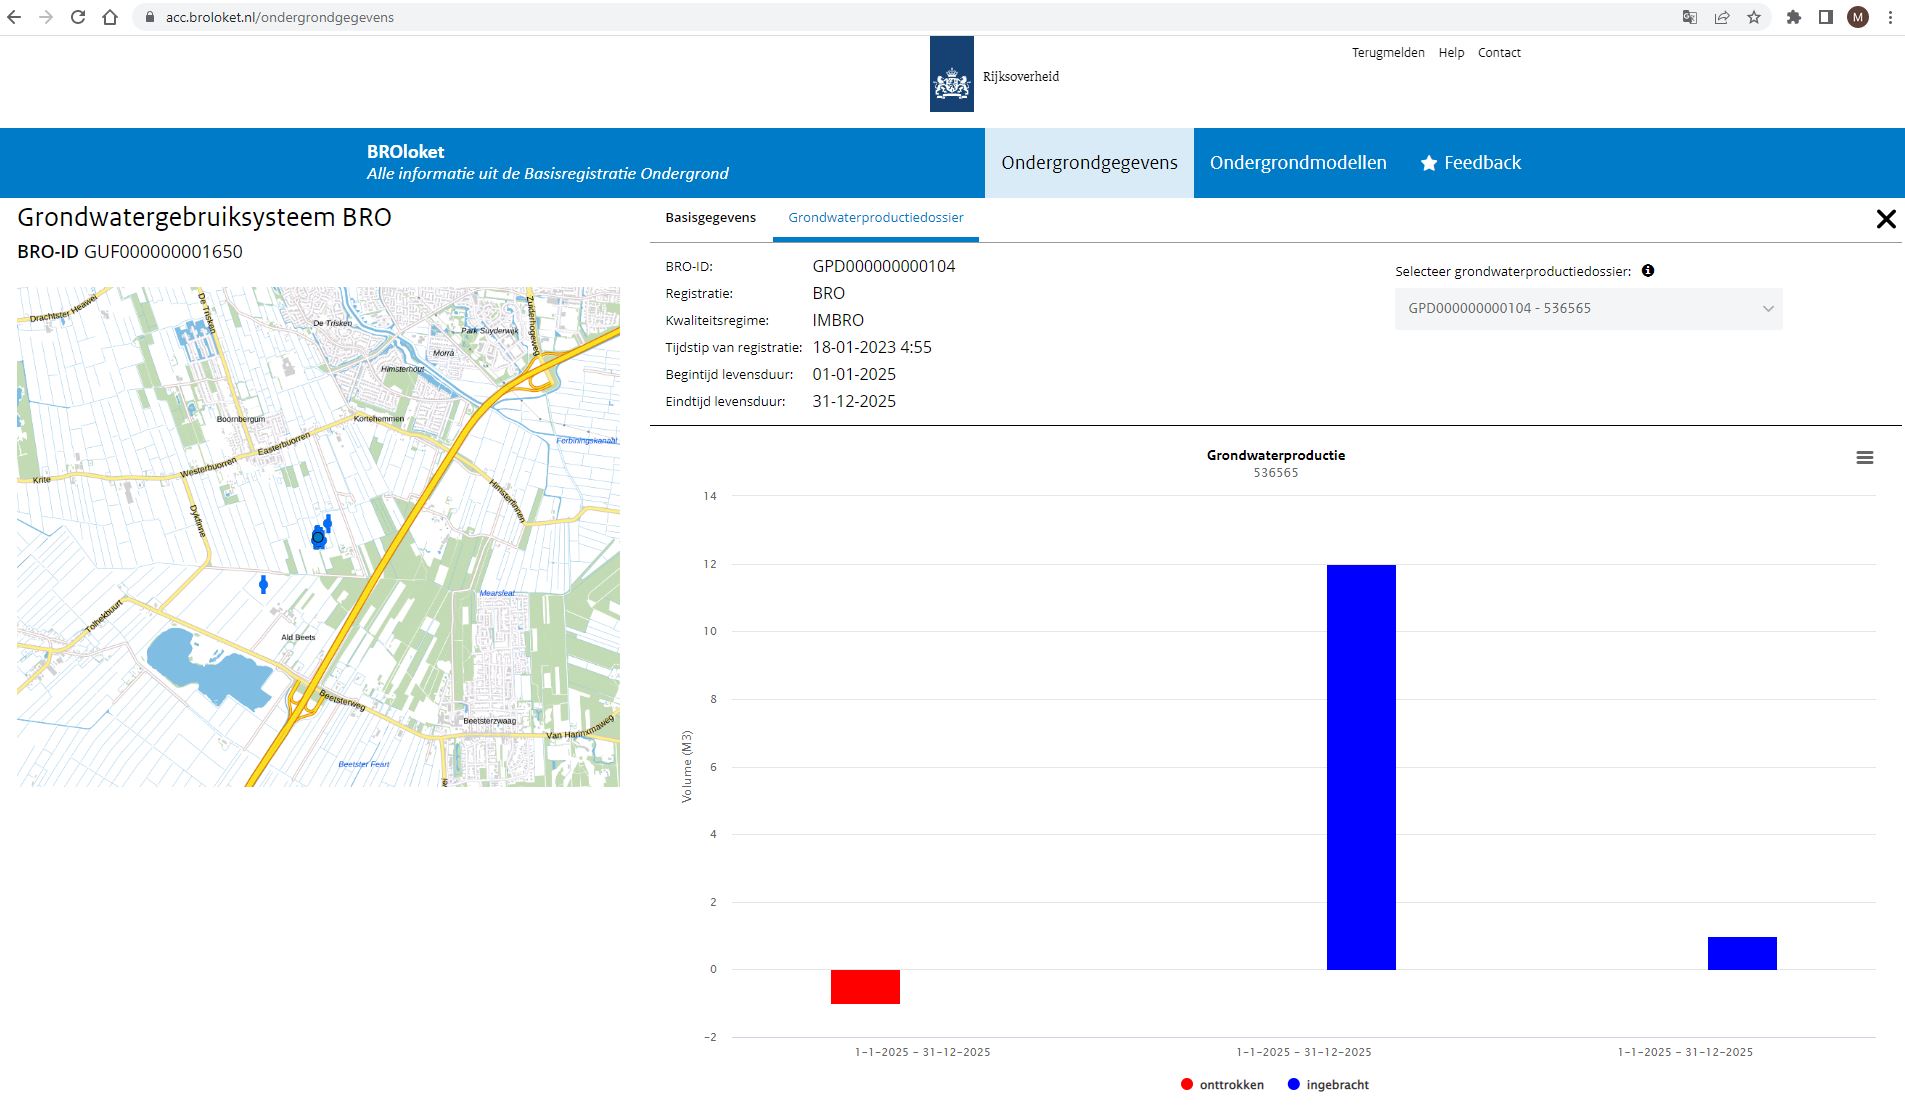Open the Ondergrondmodellen navigation tab

[1298, 163]
